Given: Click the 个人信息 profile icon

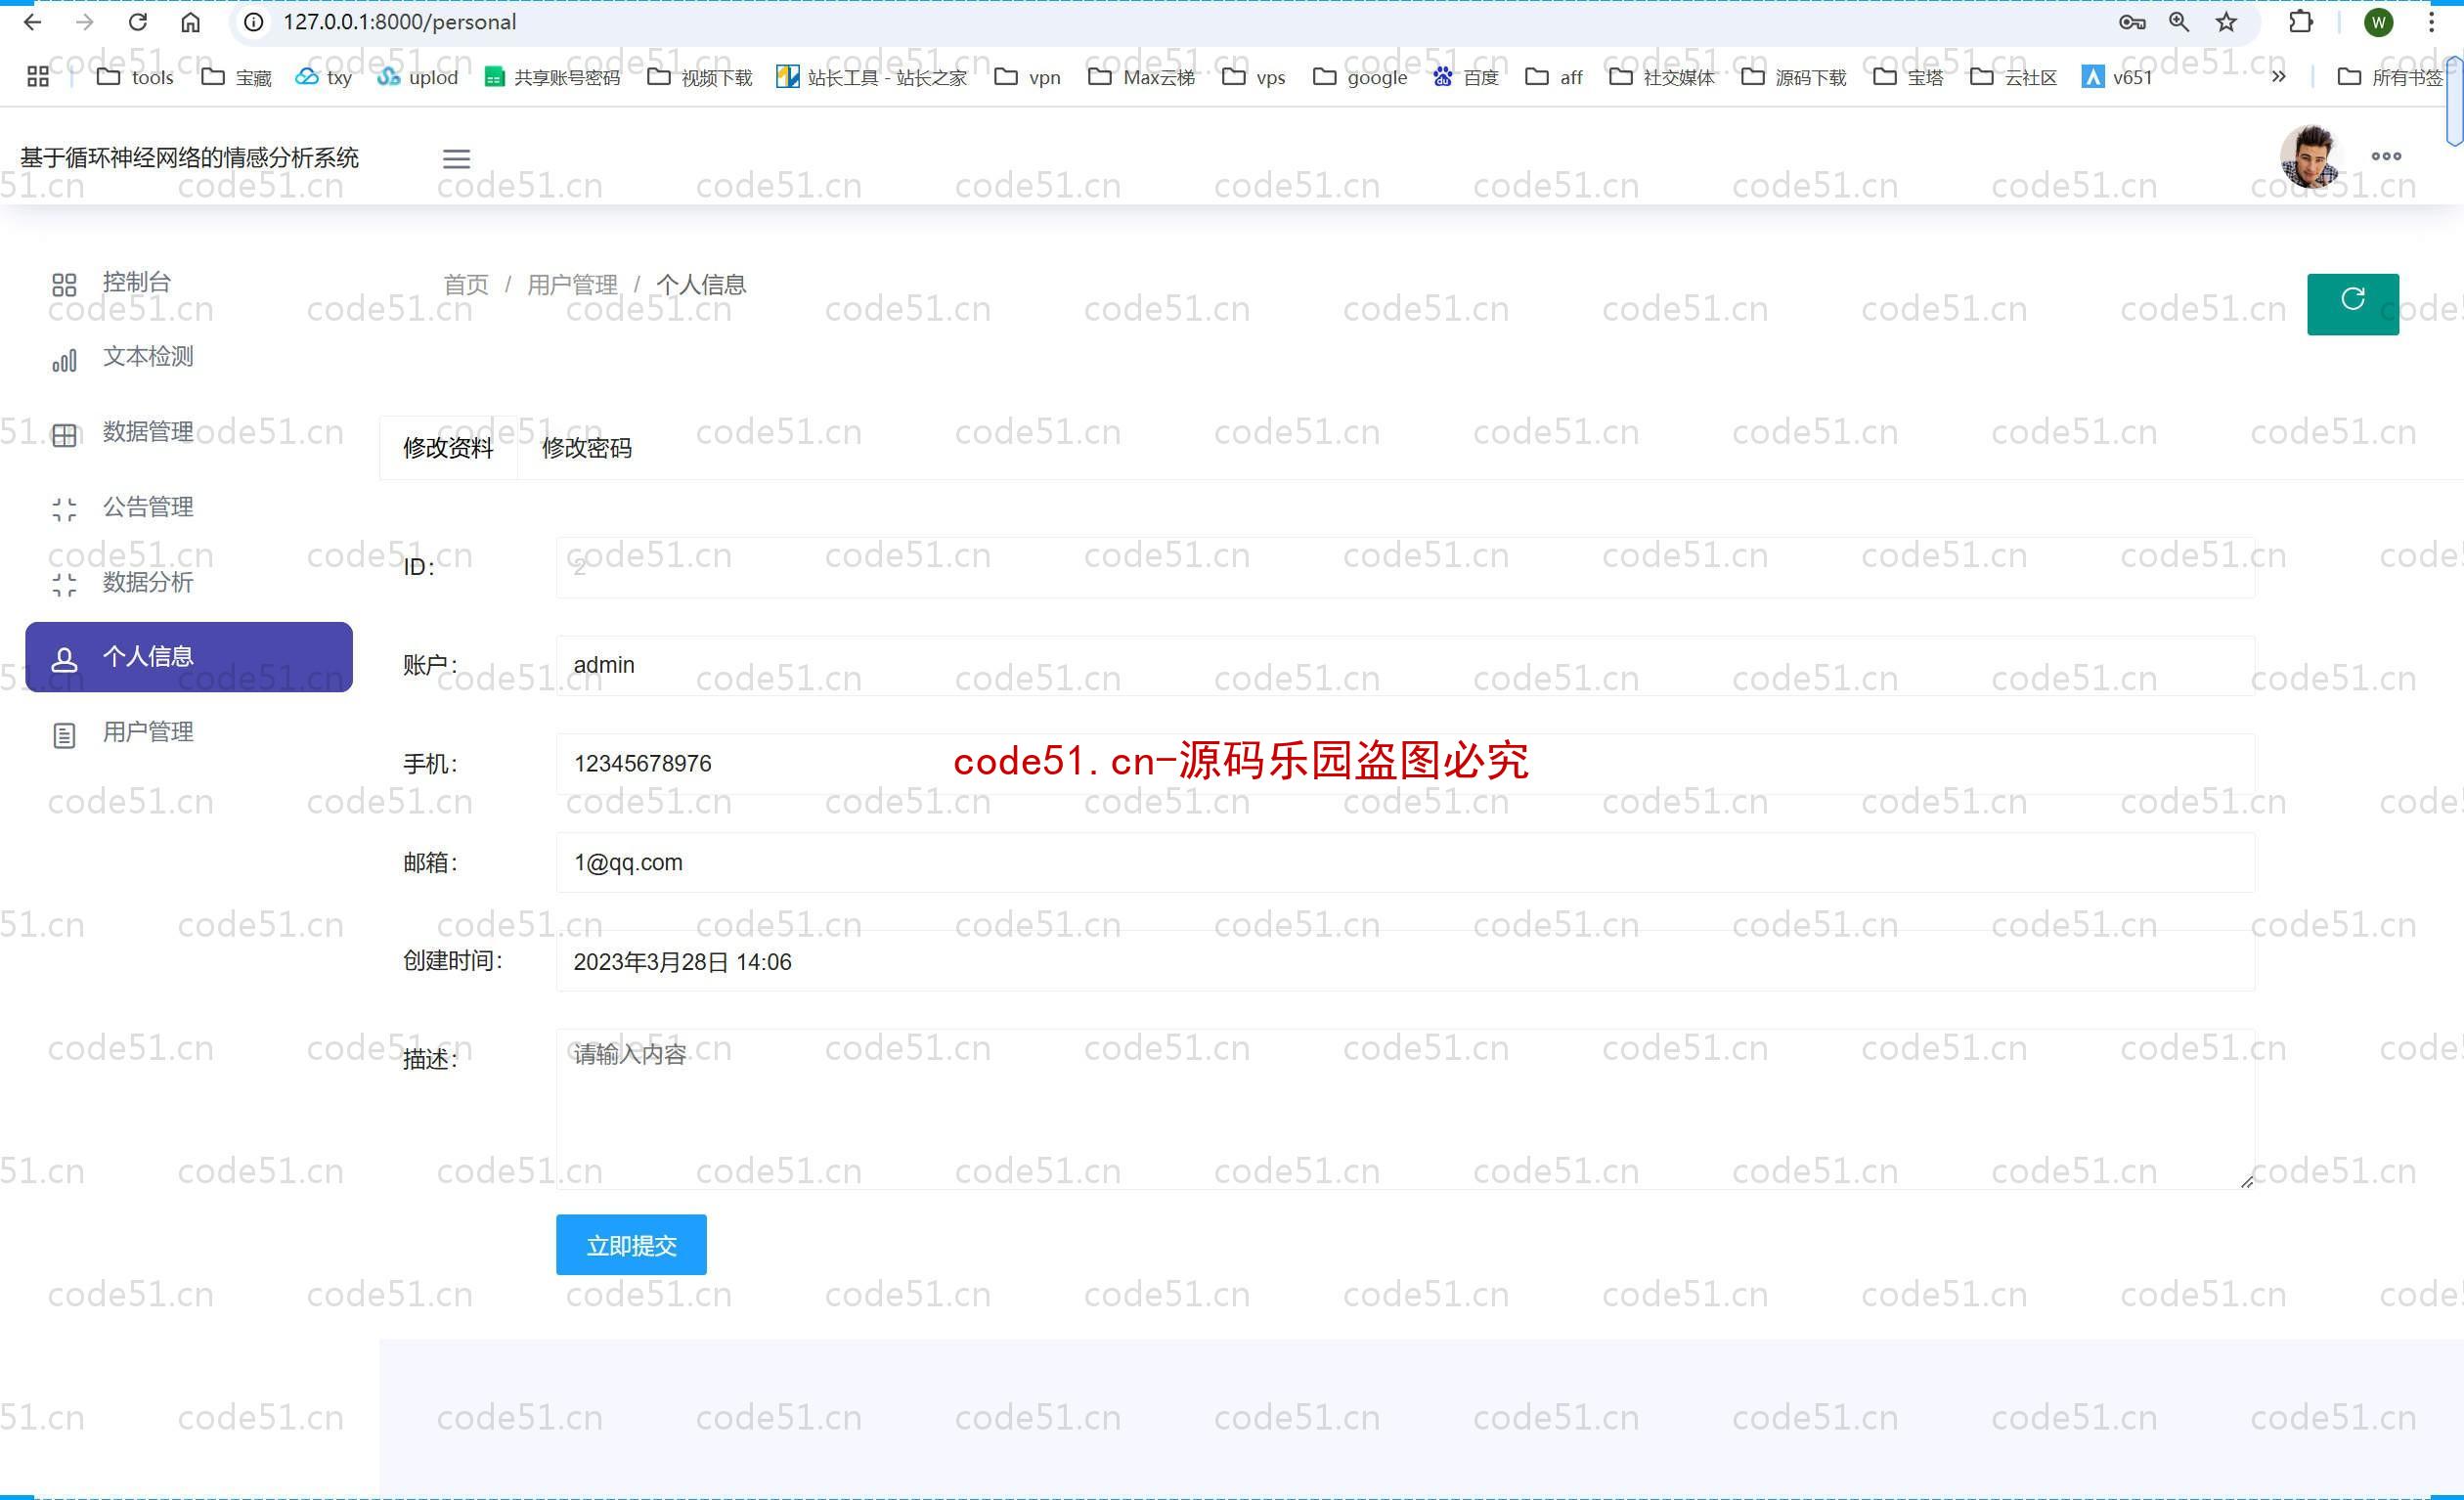Looking at the screenshot, I should (62, 655).
